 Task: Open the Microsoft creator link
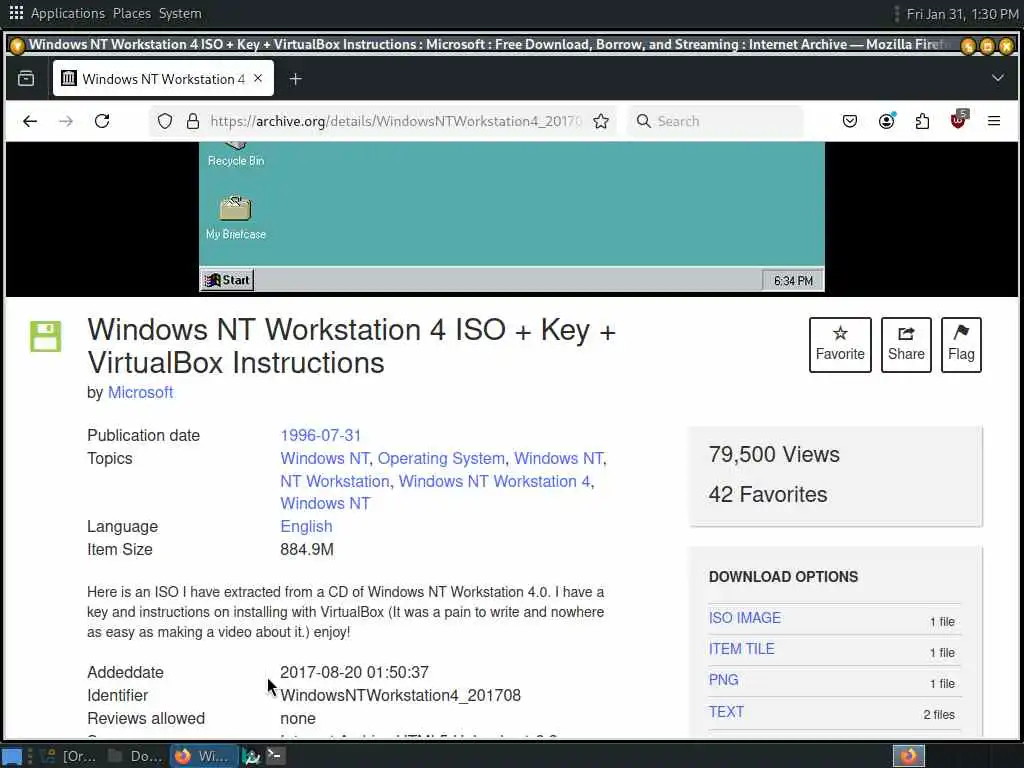pos(140,392)
